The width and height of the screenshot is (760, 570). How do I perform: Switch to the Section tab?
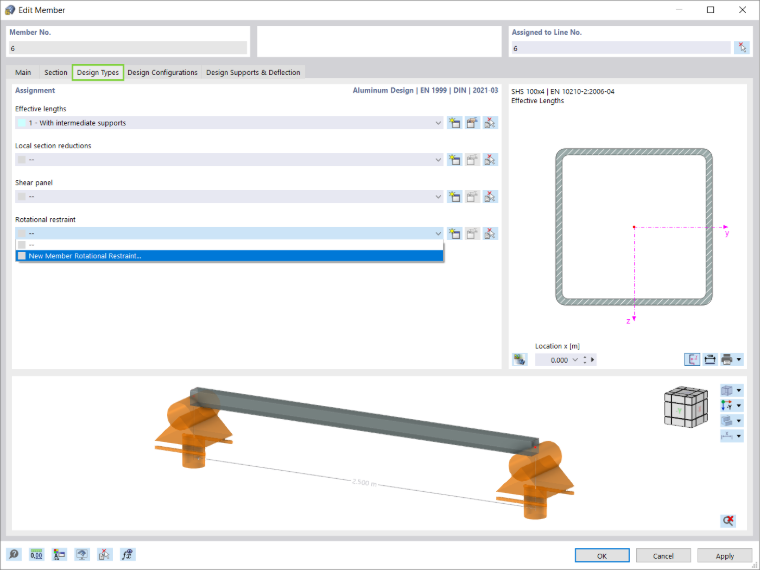(x=56, y=72)
